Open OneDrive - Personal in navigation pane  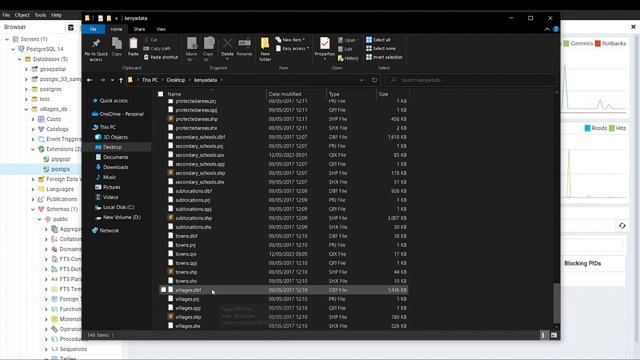(121, 114)
